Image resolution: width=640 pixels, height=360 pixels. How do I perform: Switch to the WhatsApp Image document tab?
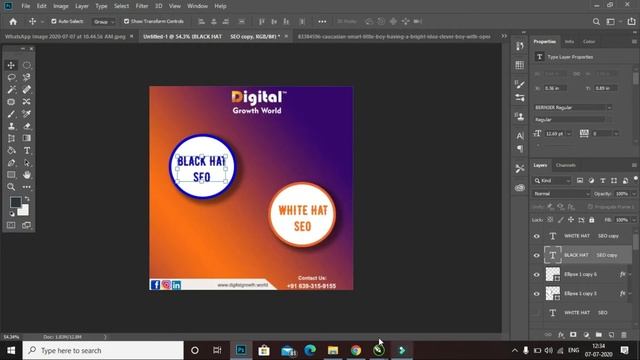(65, 36)
